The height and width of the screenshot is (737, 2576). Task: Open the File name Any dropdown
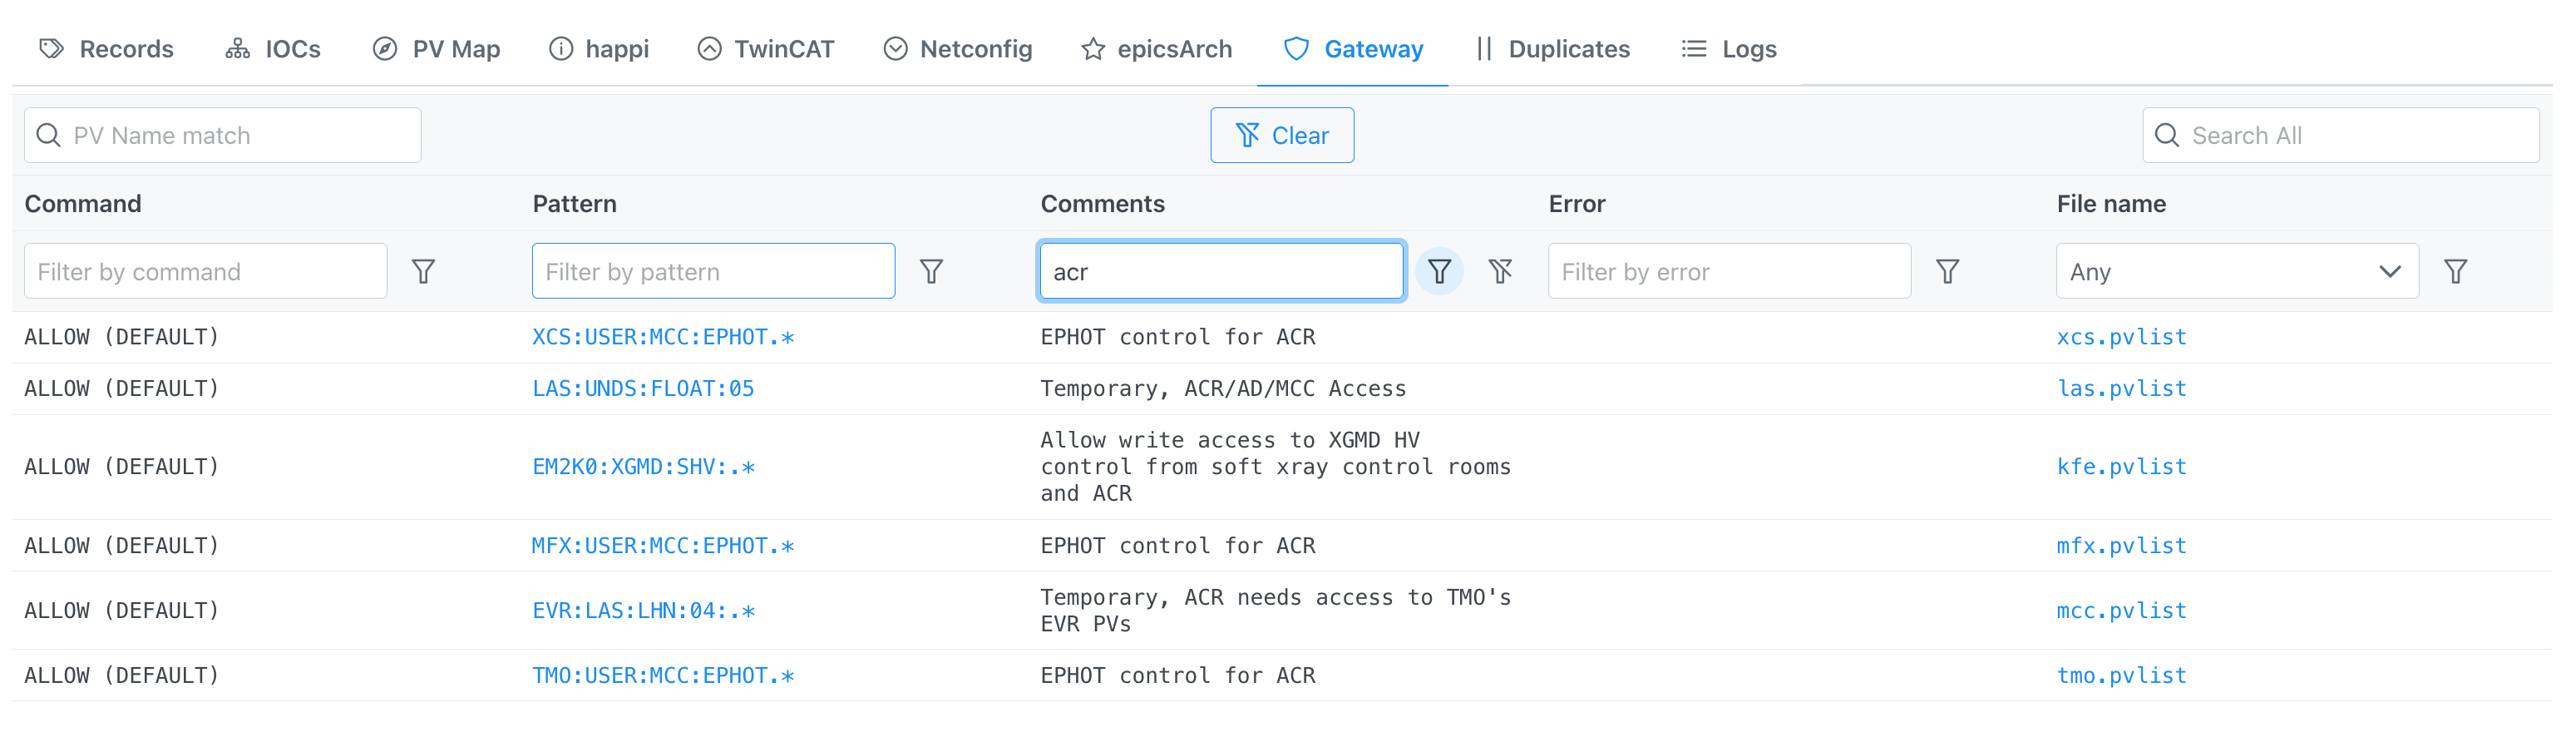(2237, 270)
